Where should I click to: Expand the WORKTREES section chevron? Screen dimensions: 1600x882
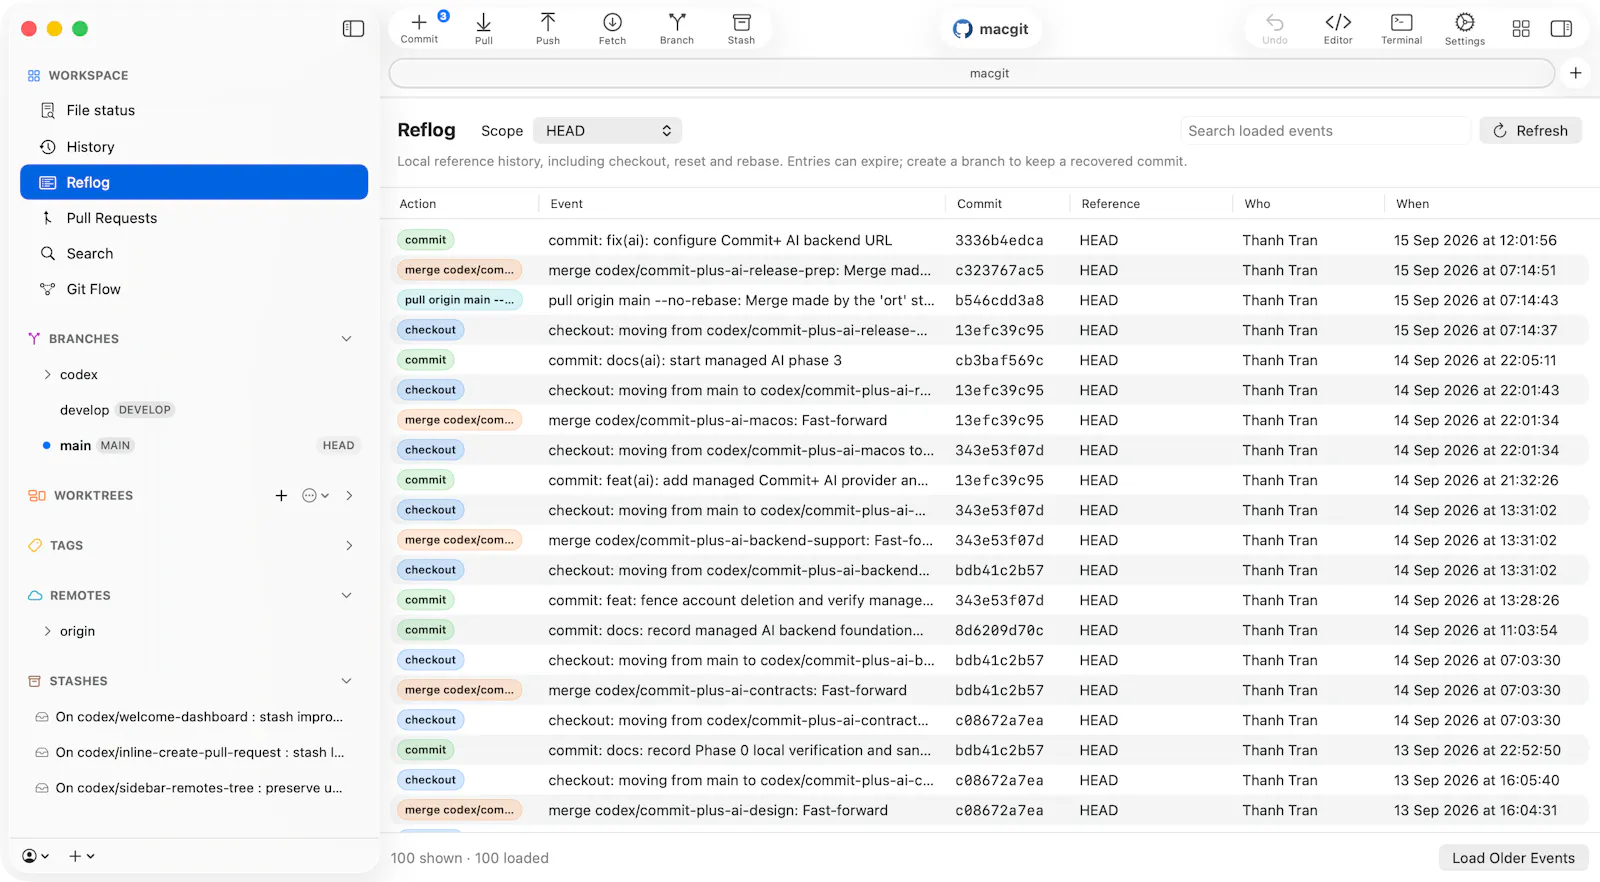(x=349, y=495)
